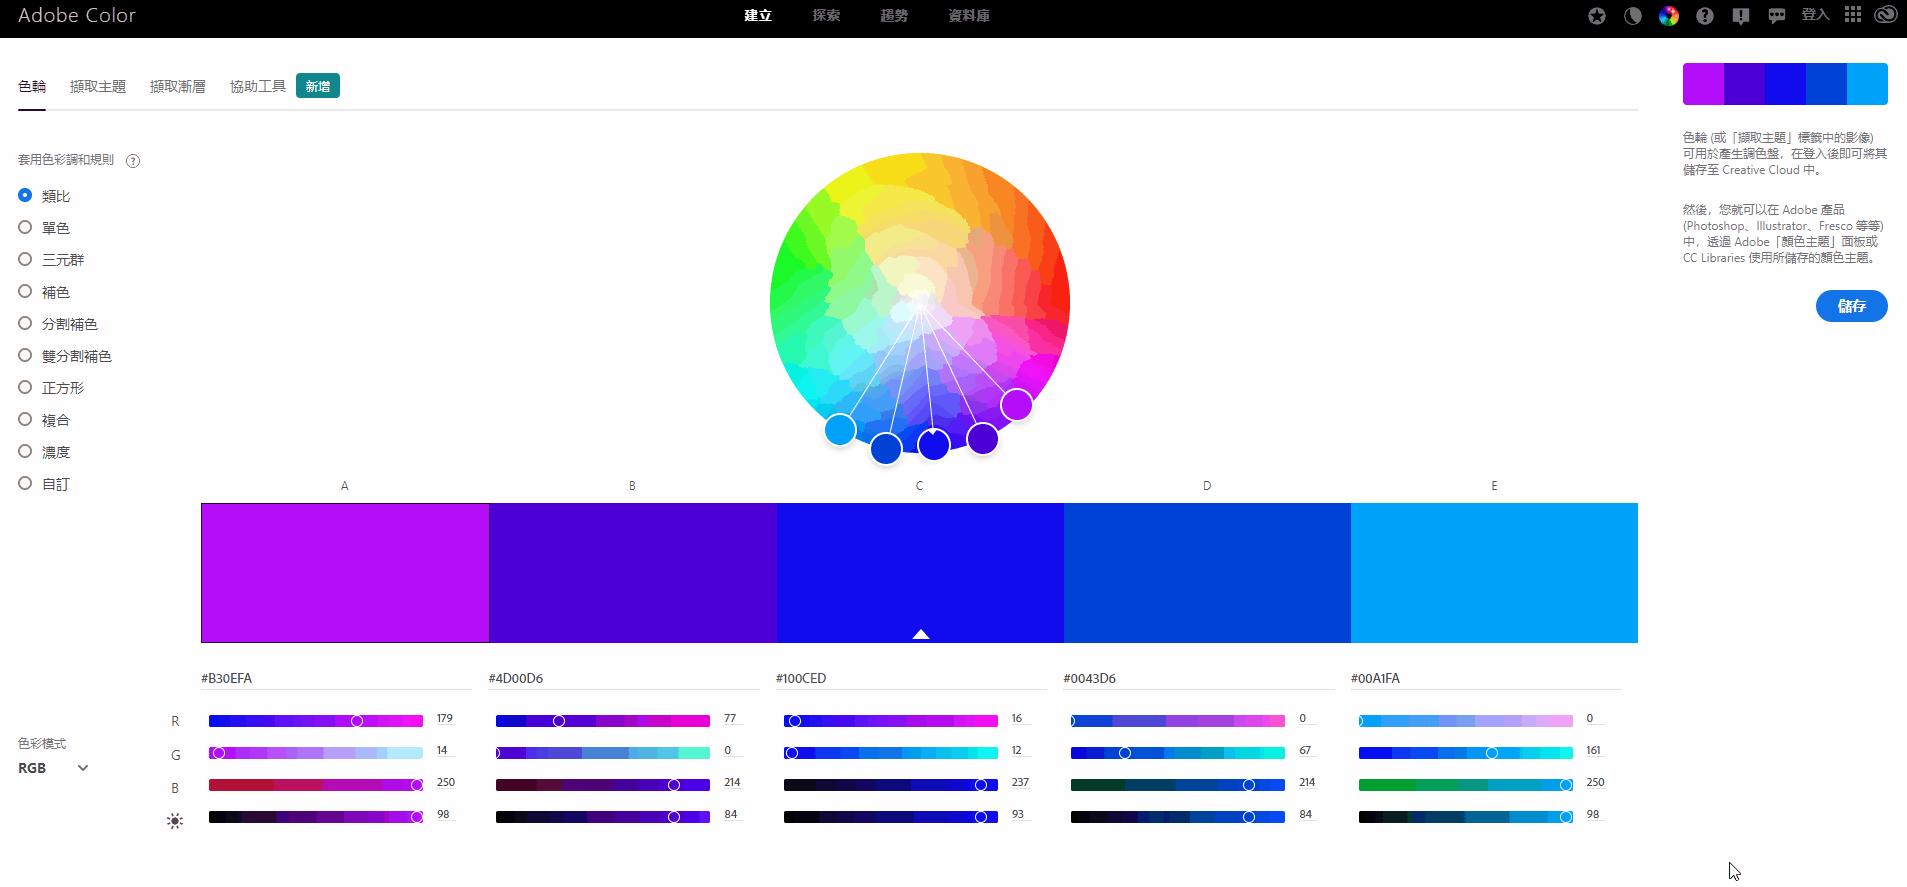Click the rainbow color wheel icon
1907x887 pixels.
(x=1669, y=16)
